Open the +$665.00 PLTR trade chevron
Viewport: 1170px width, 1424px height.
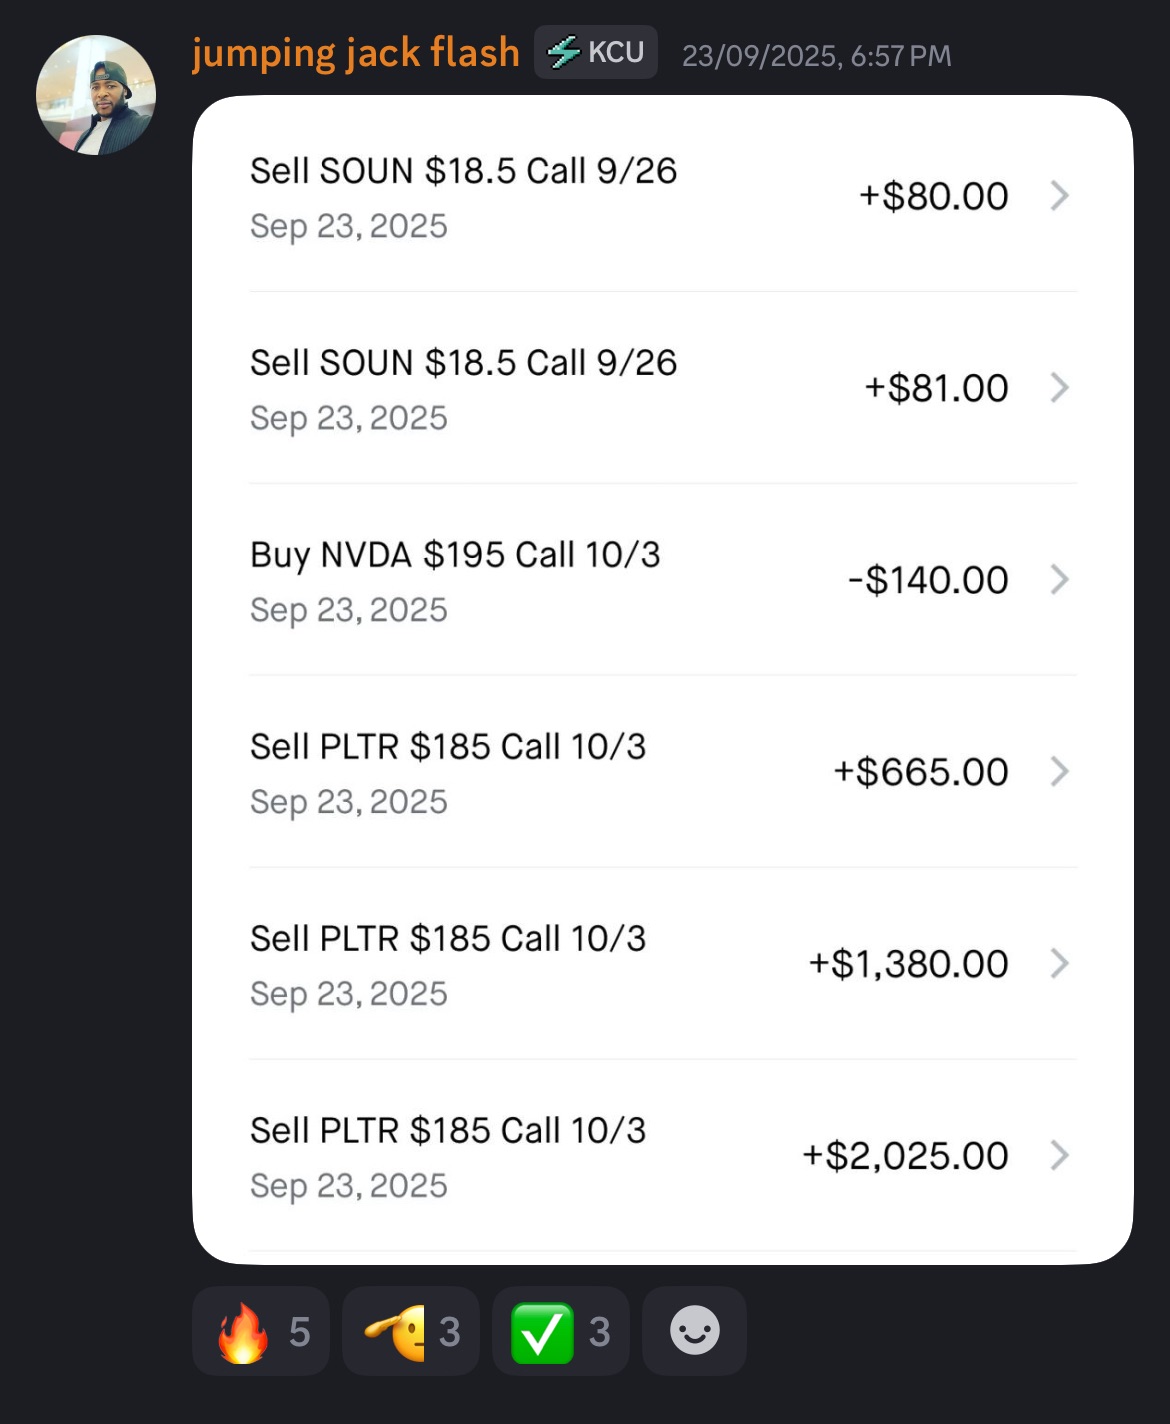tap(1060, 772)
